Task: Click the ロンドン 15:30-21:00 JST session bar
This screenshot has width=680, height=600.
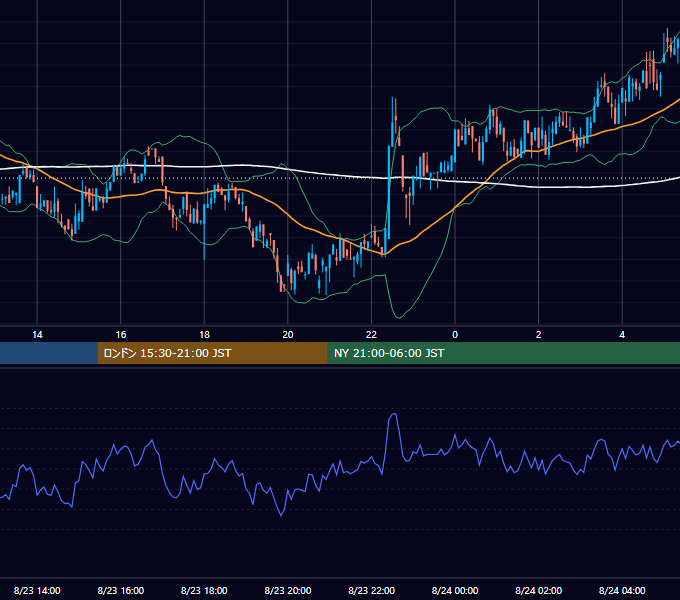Action: (x=212, y=353)
